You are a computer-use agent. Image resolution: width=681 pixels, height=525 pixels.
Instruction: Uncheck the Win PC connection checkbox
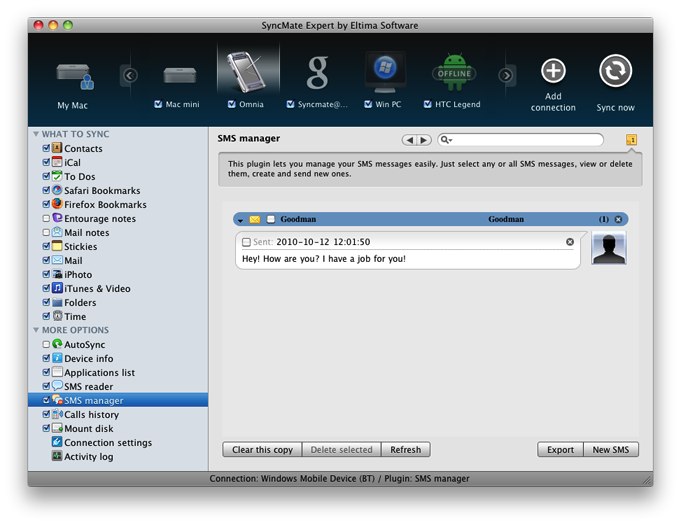tap(368, 104)
